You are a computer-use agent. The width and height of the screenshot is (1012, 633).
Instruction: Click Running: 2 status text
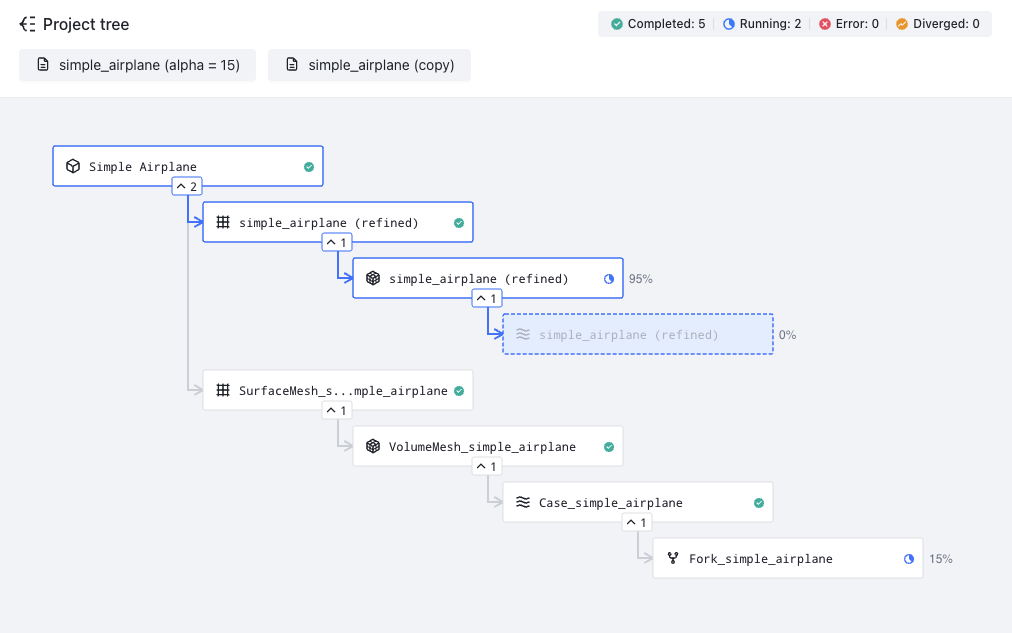click(x=770, y=24)
